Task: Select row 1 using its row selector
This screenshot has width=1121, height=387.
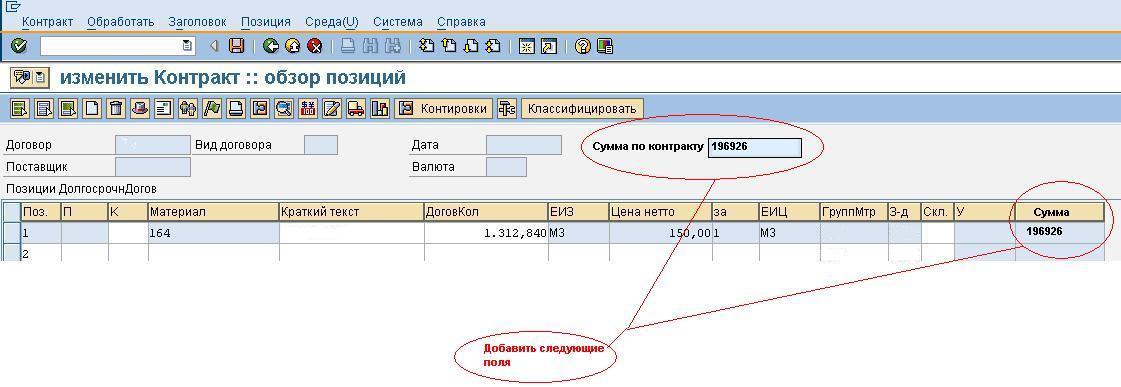Action: point(11,232)
